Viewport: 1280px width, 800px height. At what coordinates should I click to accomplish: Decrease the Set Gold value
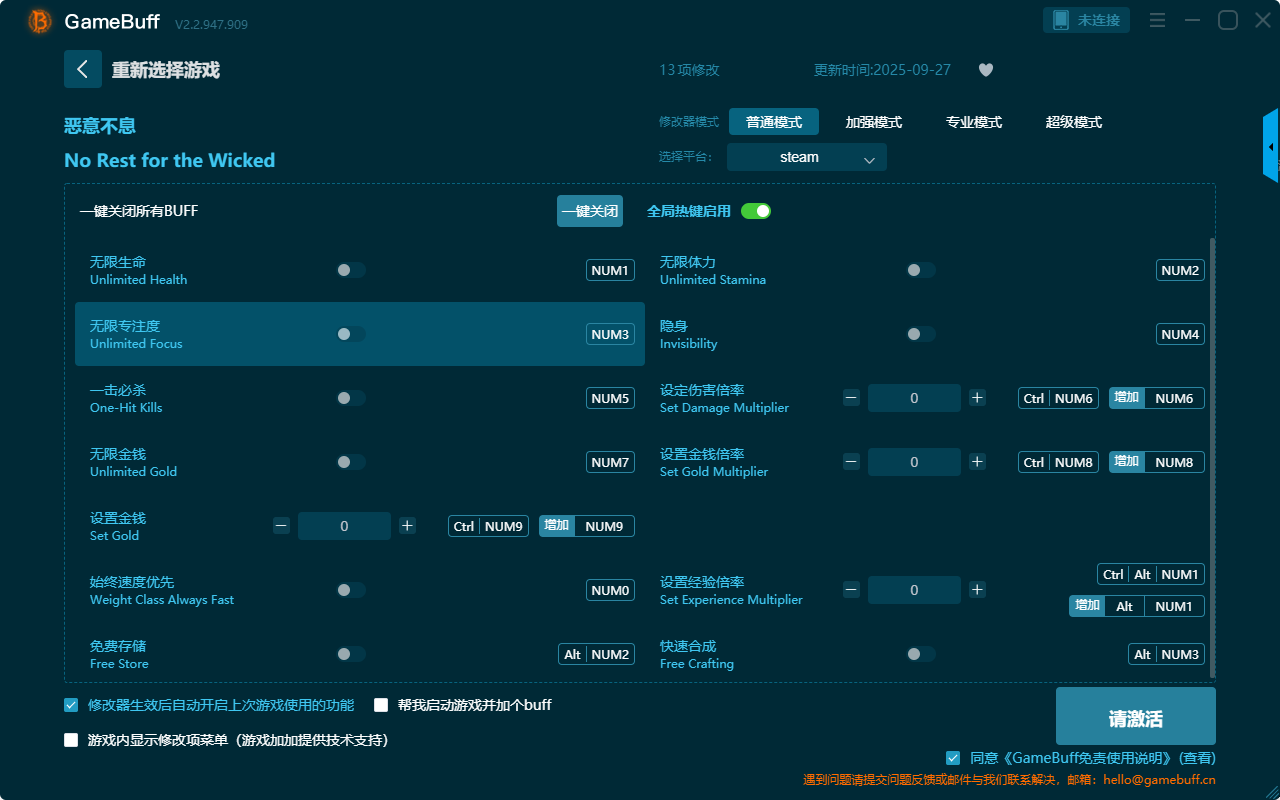281,526
